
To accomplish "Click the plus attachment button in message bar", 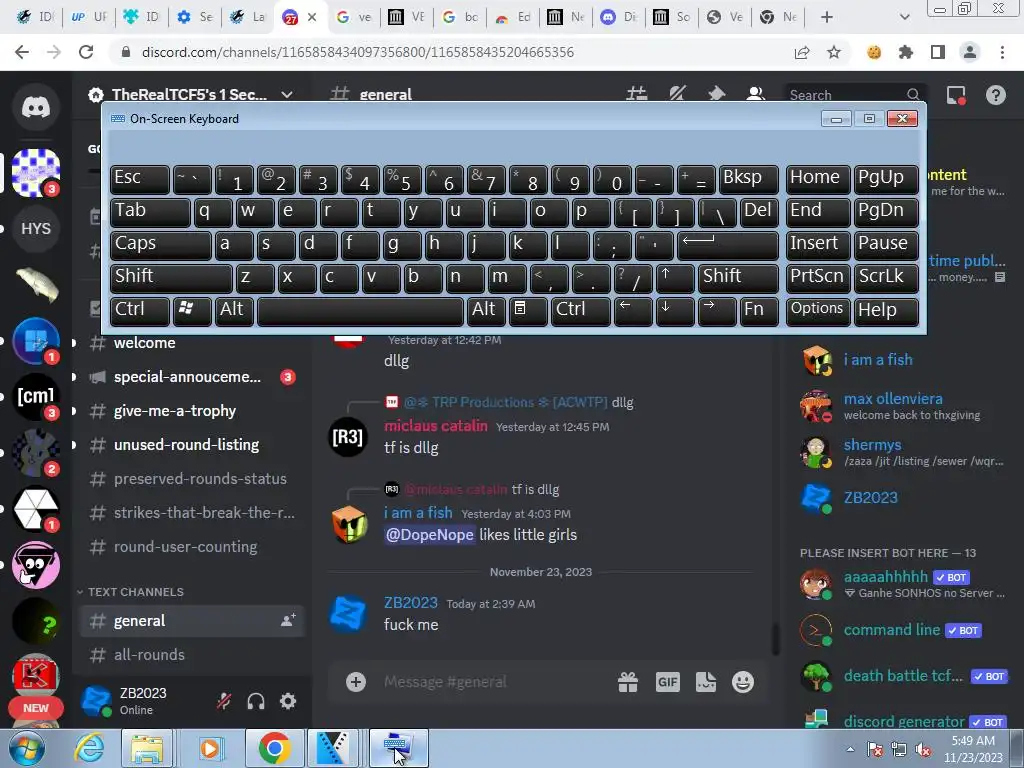I will coord(356,682).
